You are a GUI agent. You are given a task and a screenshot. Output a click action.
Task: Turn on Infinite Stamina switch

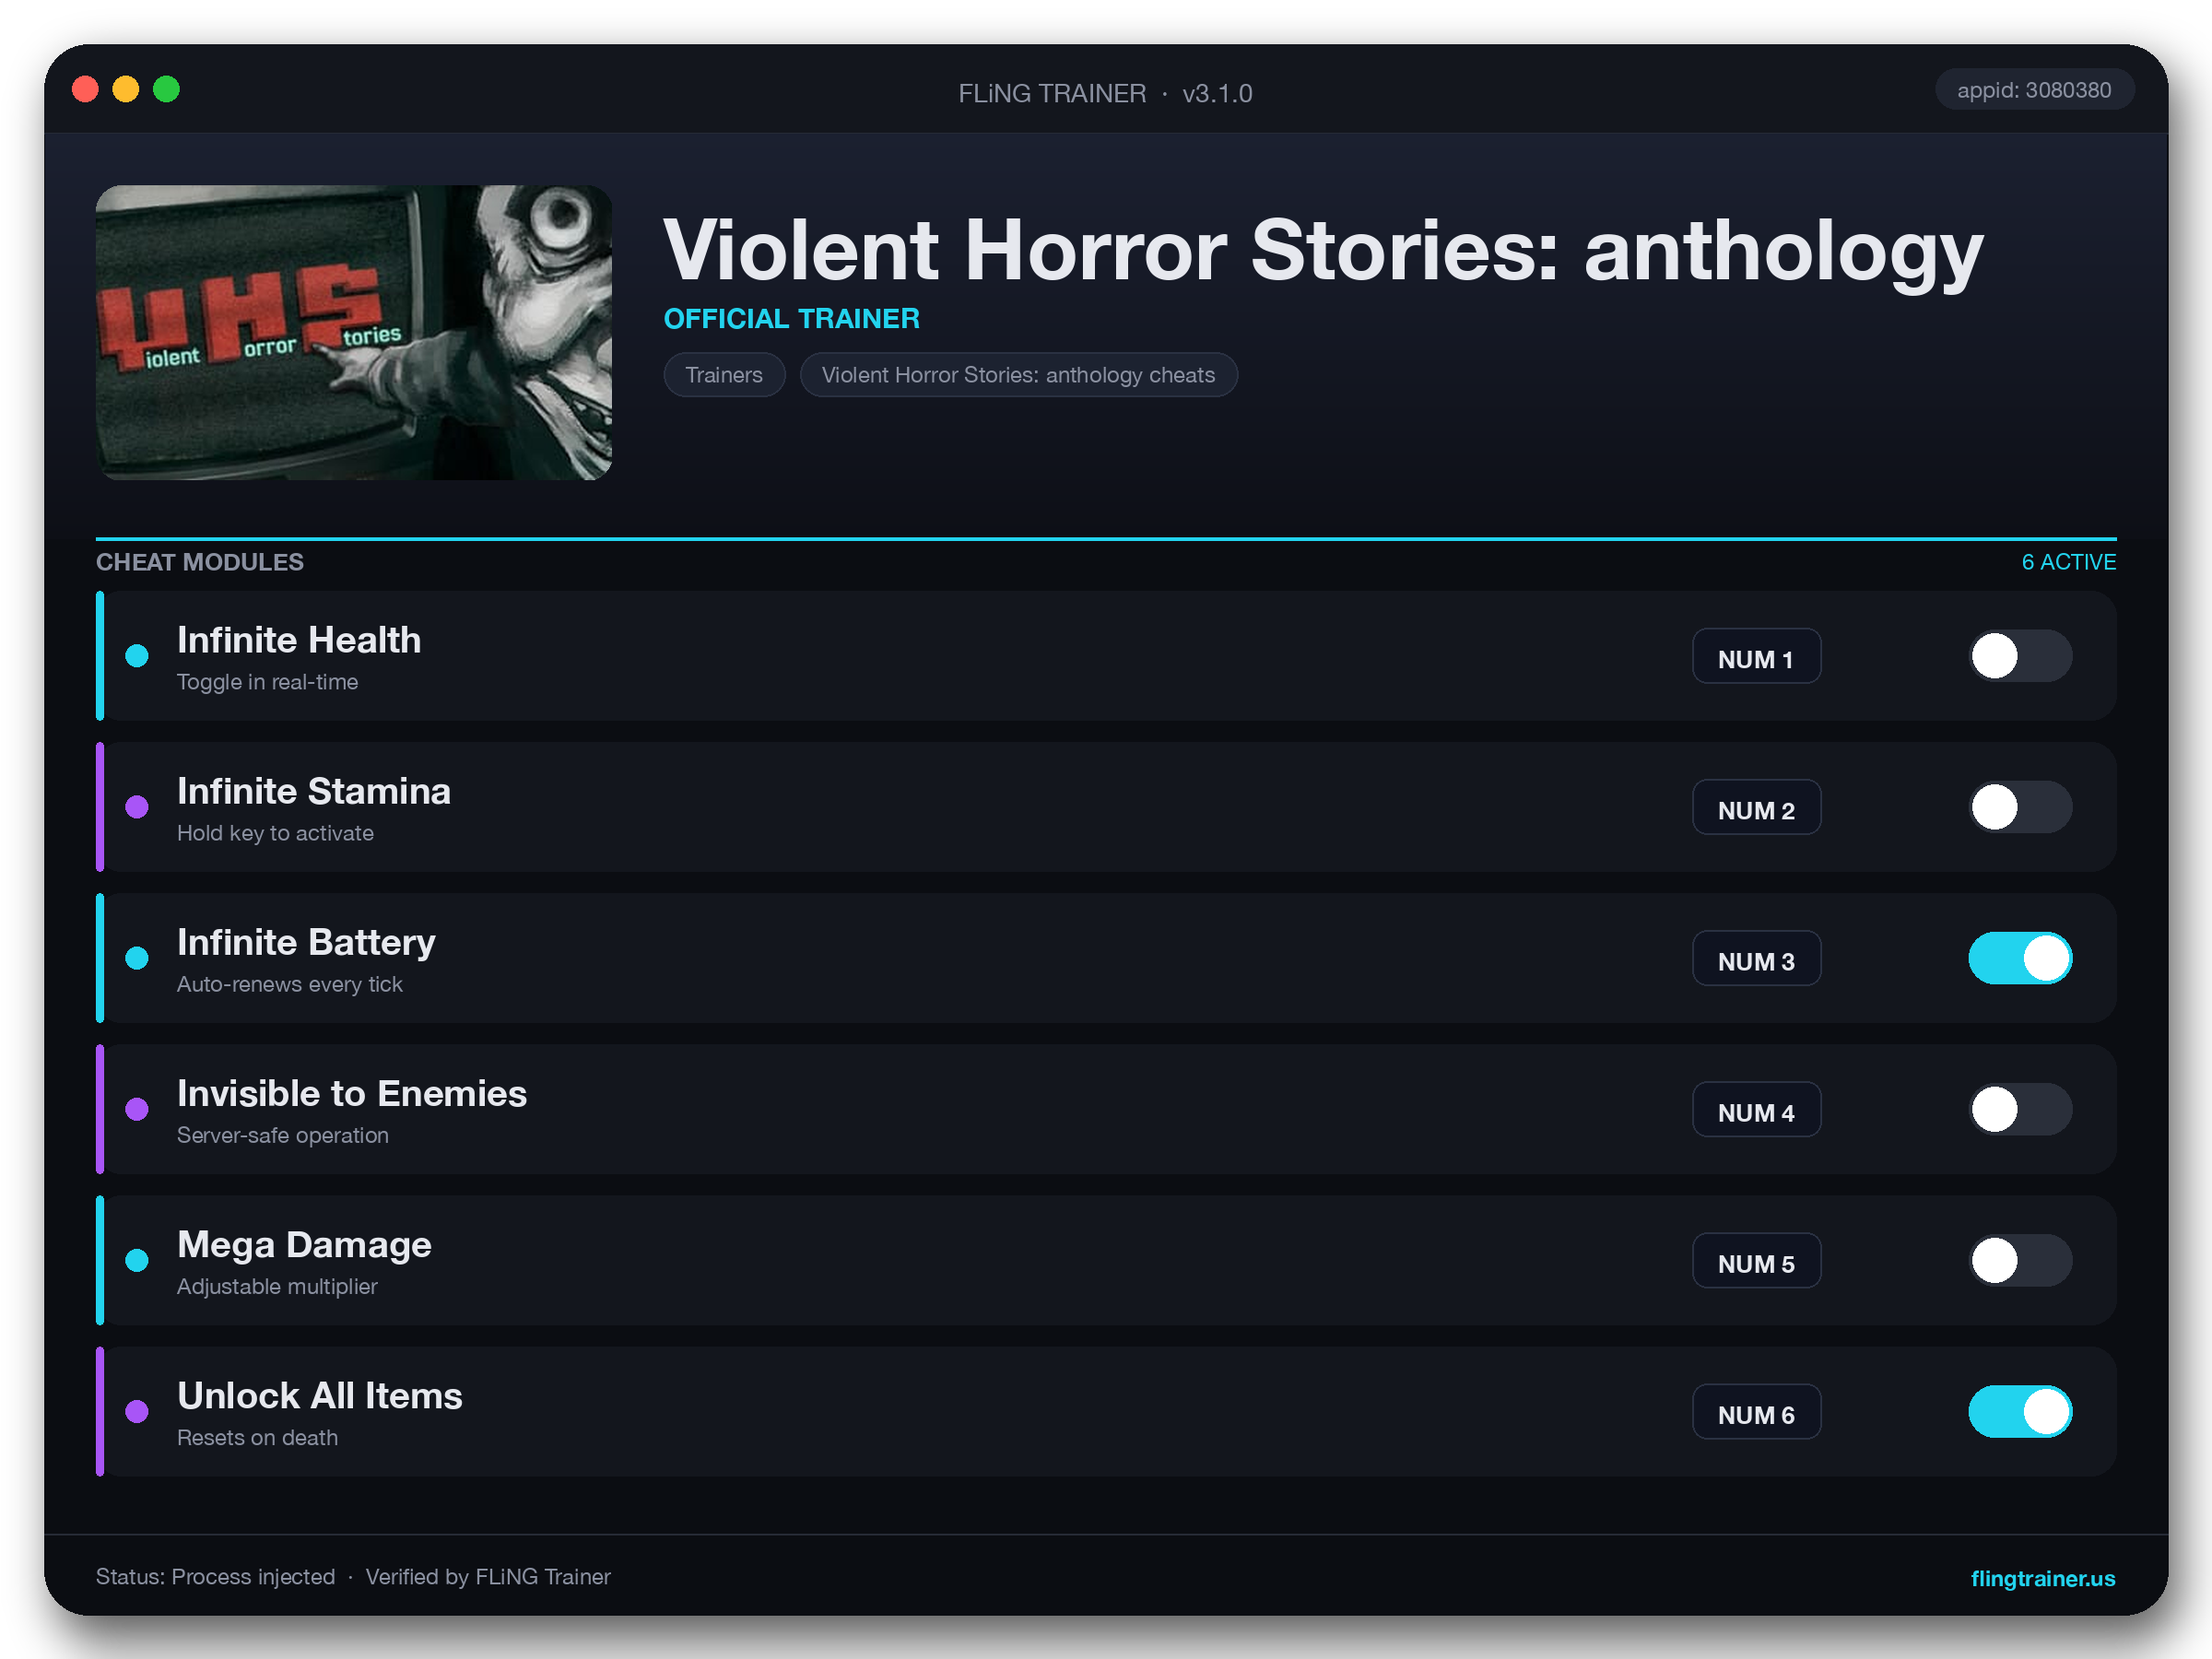click(x=2020, y=807)
